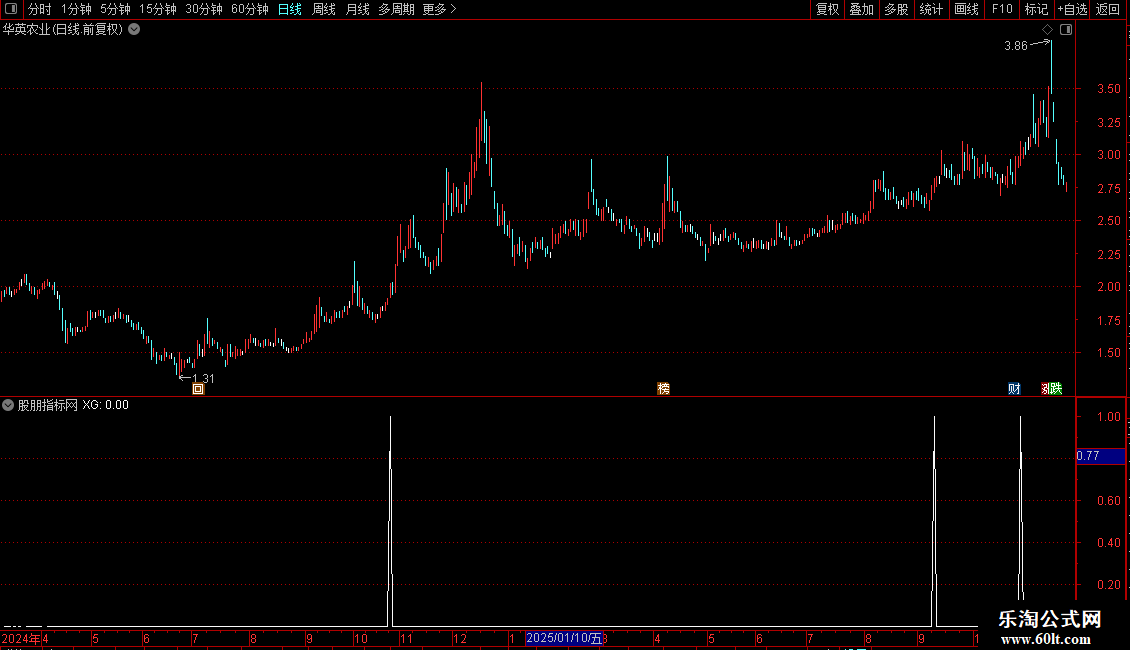Click the 3.86 high price label
The height and width of the screenshot is (650, 1130).
pos(1015,46)
